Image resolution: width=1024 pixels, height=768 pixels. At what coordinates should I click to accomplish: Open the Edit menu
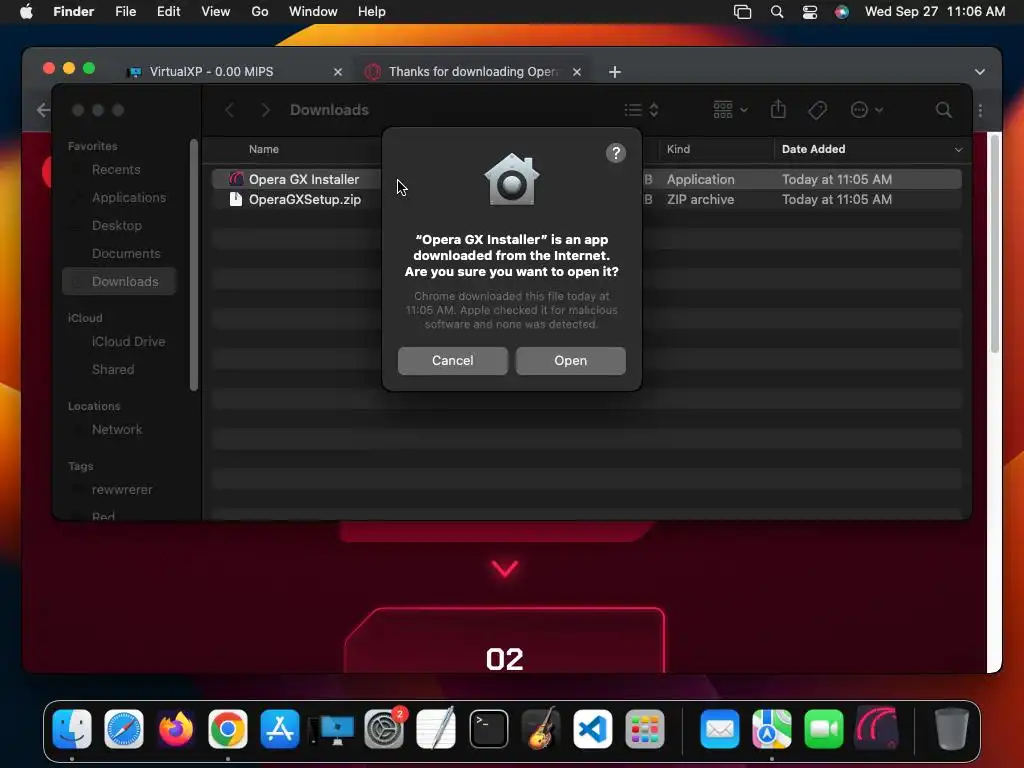pyautogui.click(x=168, y=12)
